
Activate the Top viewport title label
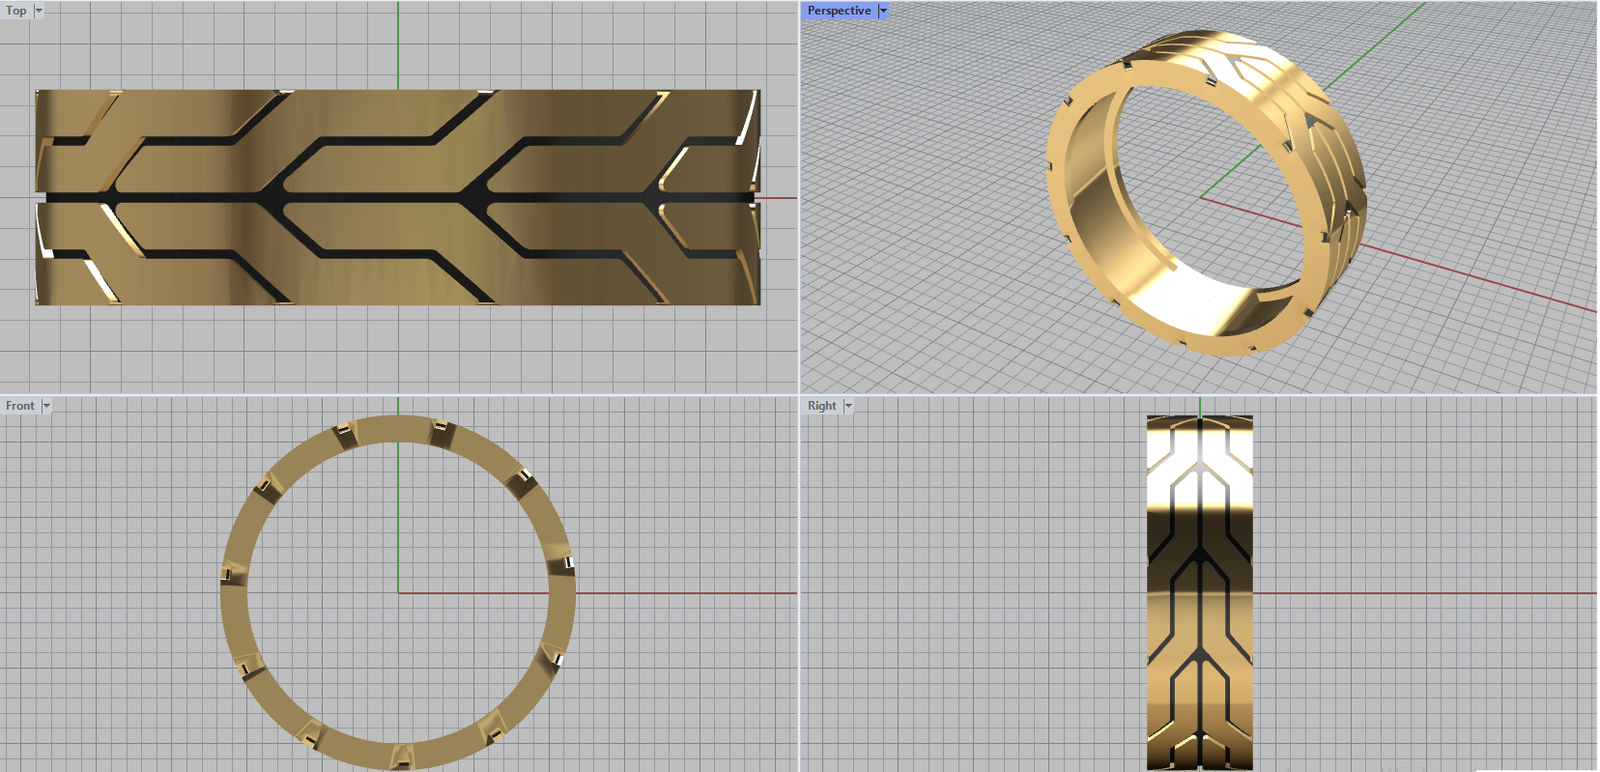pos(16,11)
